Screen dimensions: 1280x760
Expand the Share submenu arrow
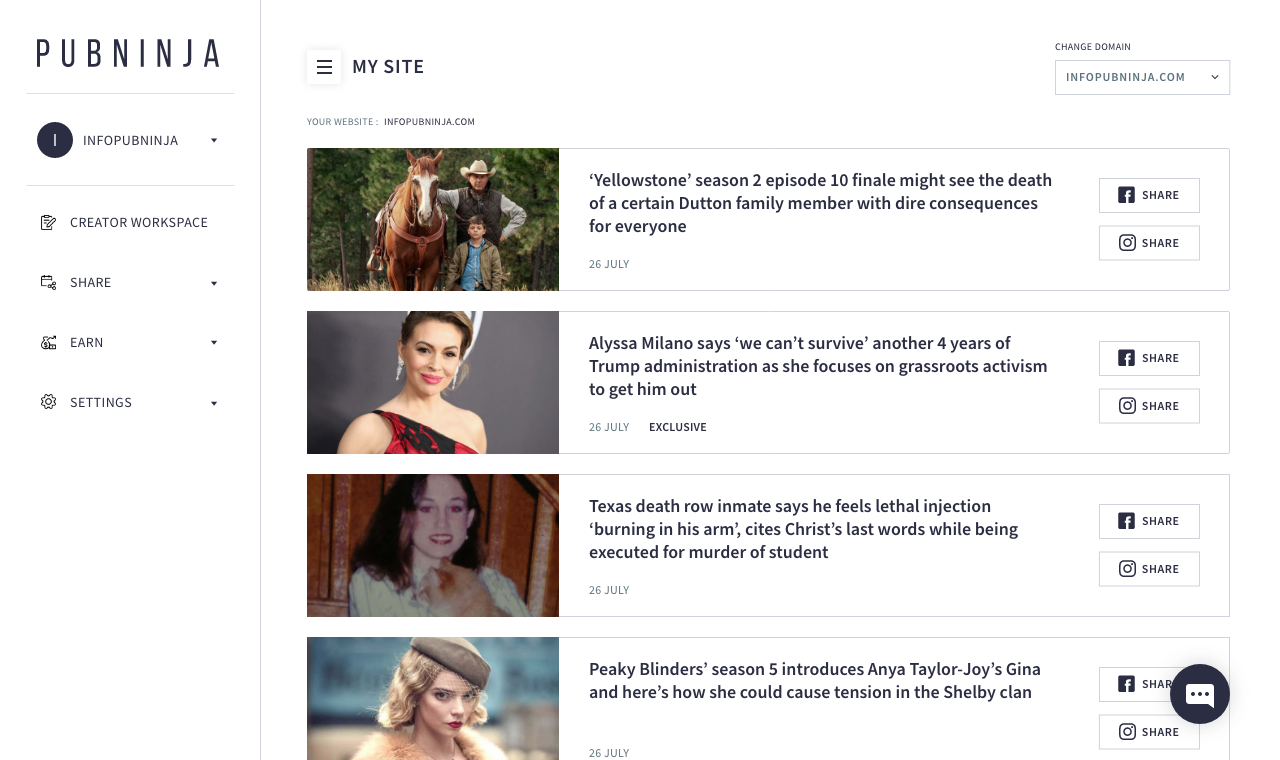click(x=214, y=283)
